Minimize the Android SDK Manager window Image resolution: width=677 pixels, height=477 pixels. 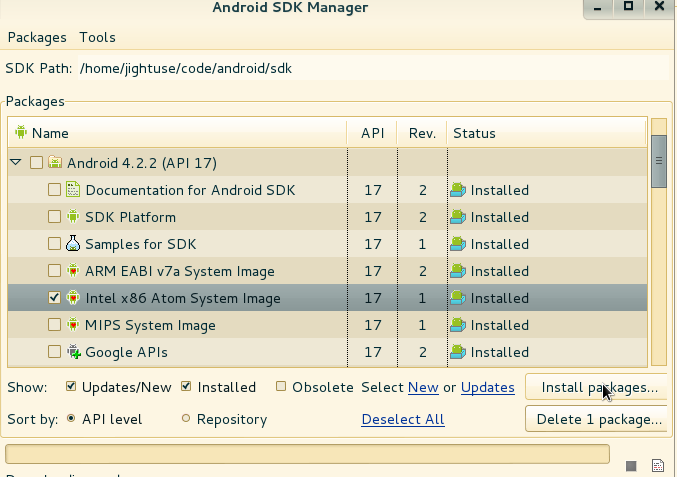pos(598,7)
